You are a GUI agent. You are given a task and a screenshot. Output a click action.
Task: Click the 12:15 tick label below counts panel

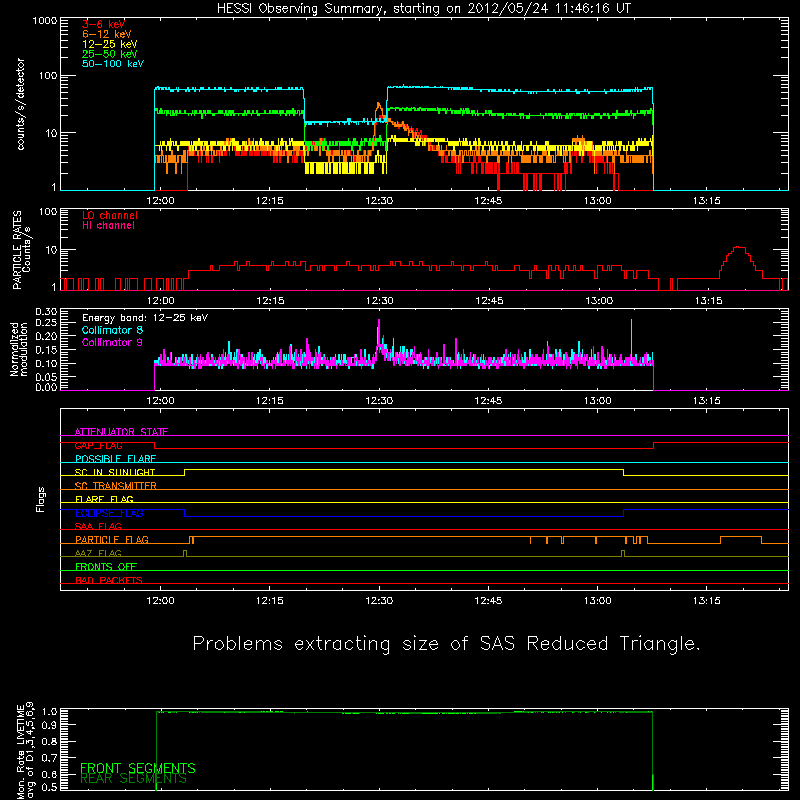point(269,201)
